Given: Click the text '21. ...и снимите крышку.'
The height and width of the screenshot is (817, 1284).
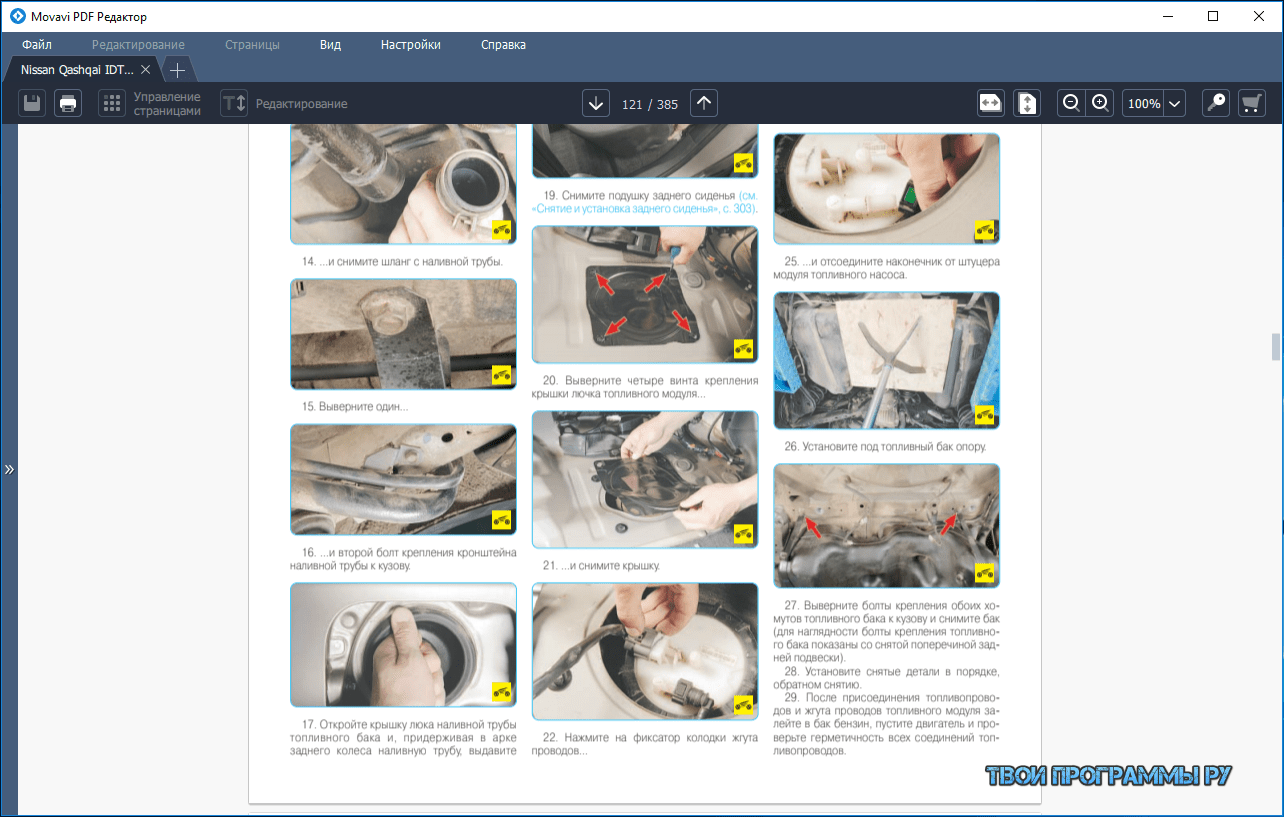Looking at the screenshot, I should tap(601, 565).
